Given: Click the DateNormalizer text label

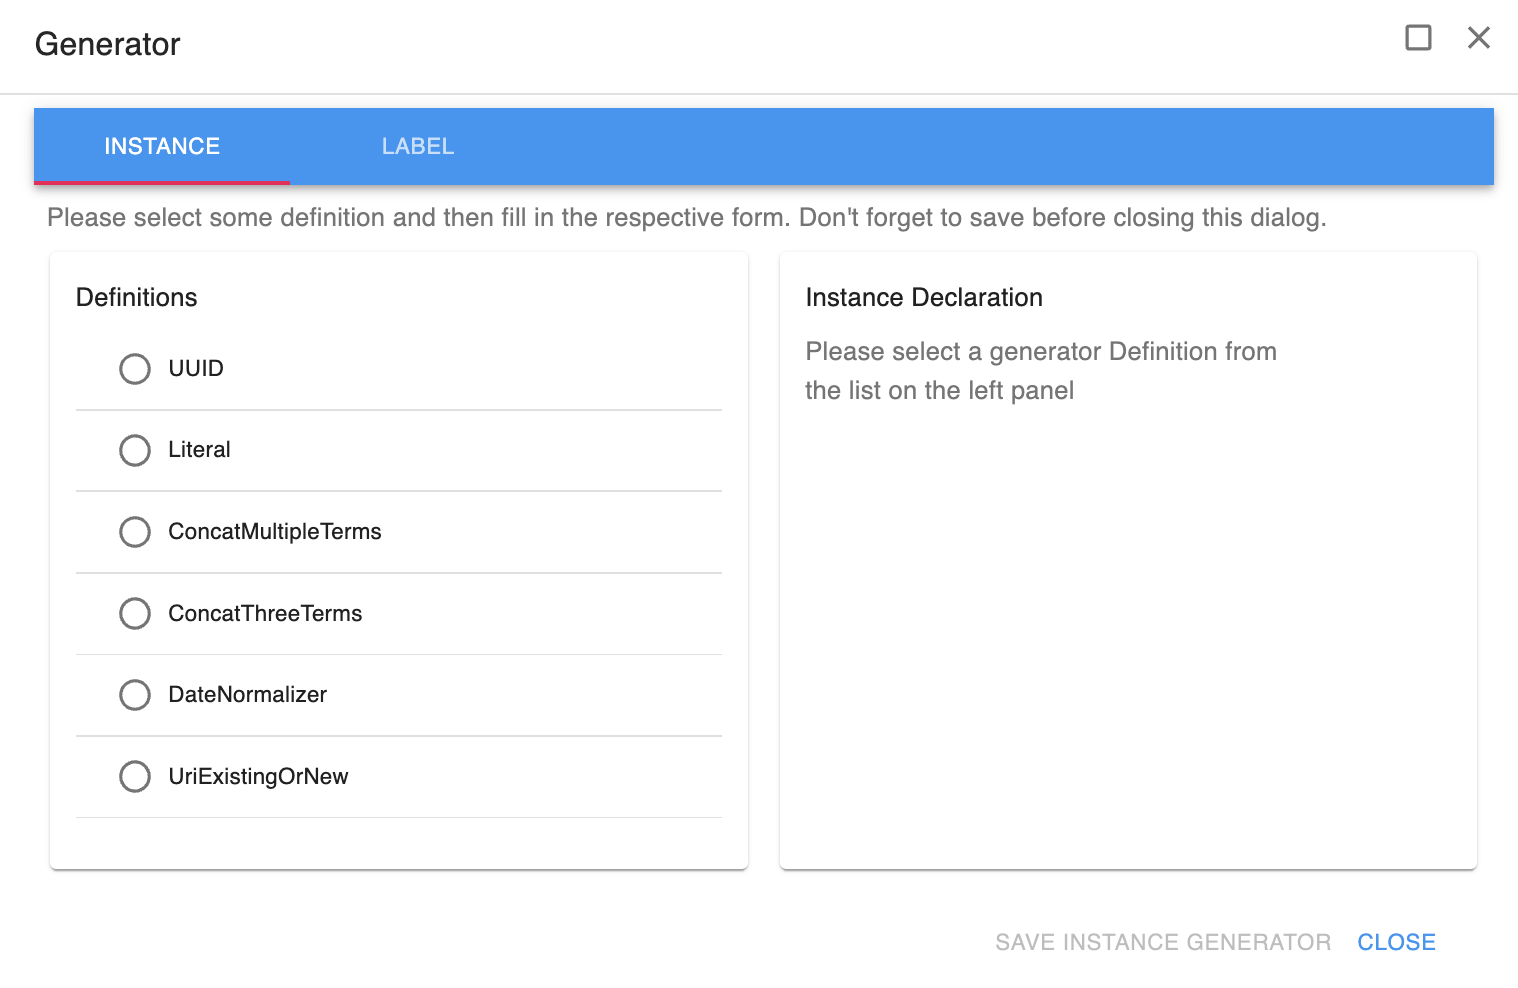Looking at the screenshot, I should (247, 695).
